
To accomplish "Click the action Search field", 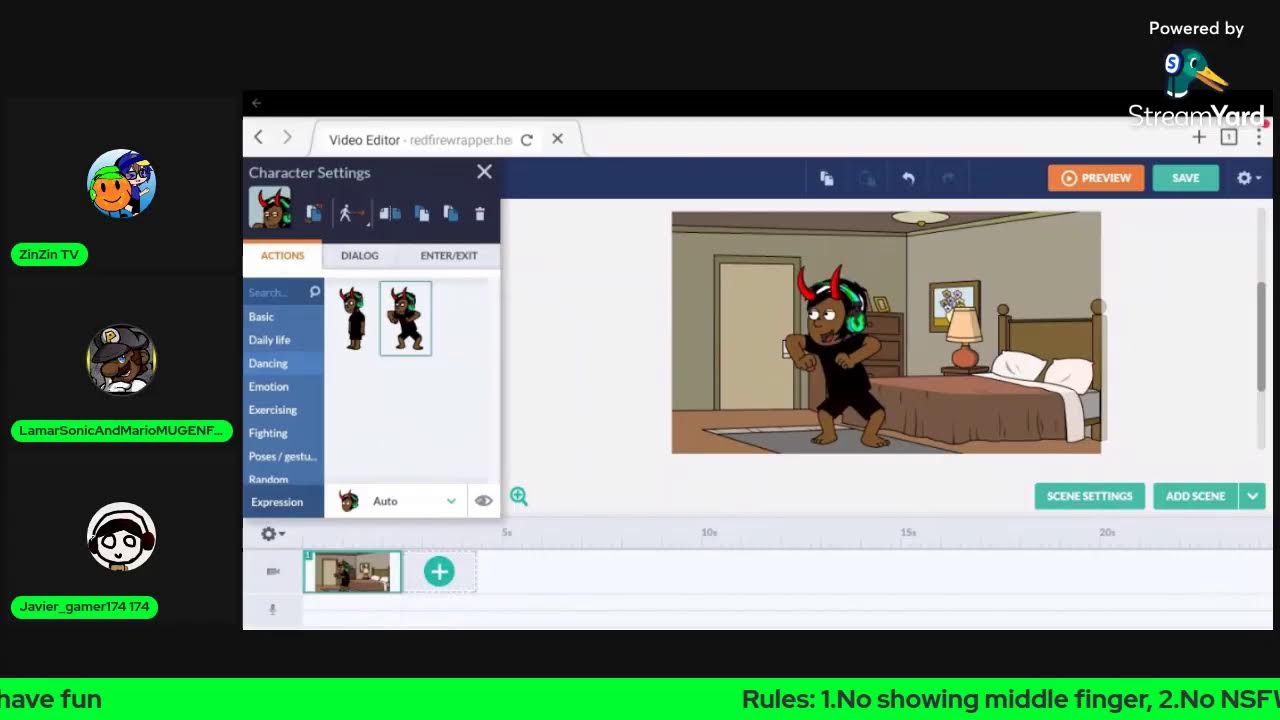I will (276, 292).
